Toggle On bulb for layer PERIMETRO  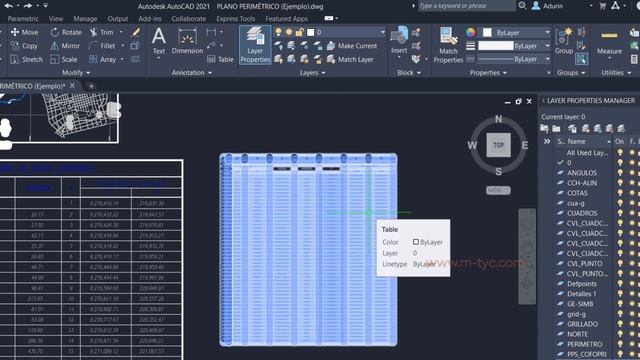620,344
